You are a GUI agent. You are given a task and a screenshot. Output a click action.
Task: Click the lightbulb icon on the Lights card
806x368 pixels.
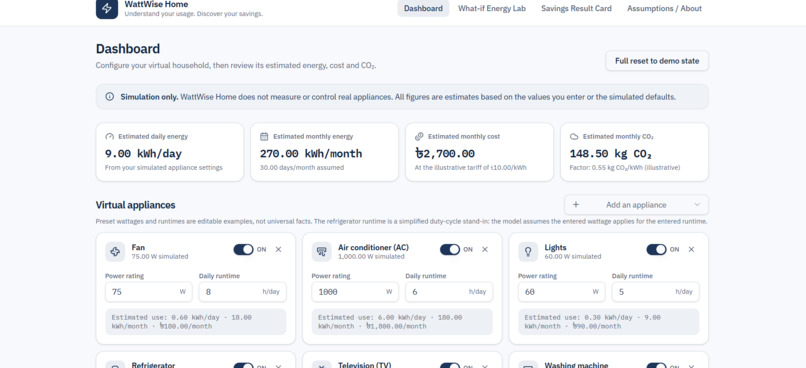(x=528, y=252)
